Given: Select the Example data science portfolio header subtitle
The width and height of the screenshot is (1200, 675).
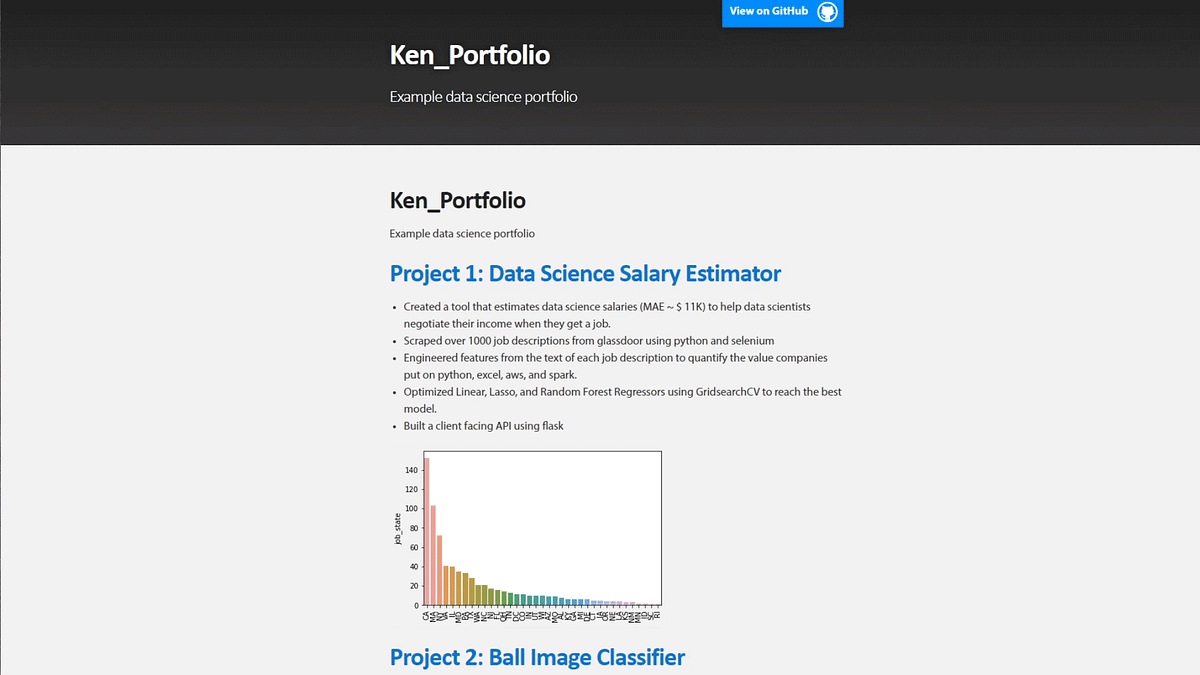Looking at the screenshot, I should 483,96.
